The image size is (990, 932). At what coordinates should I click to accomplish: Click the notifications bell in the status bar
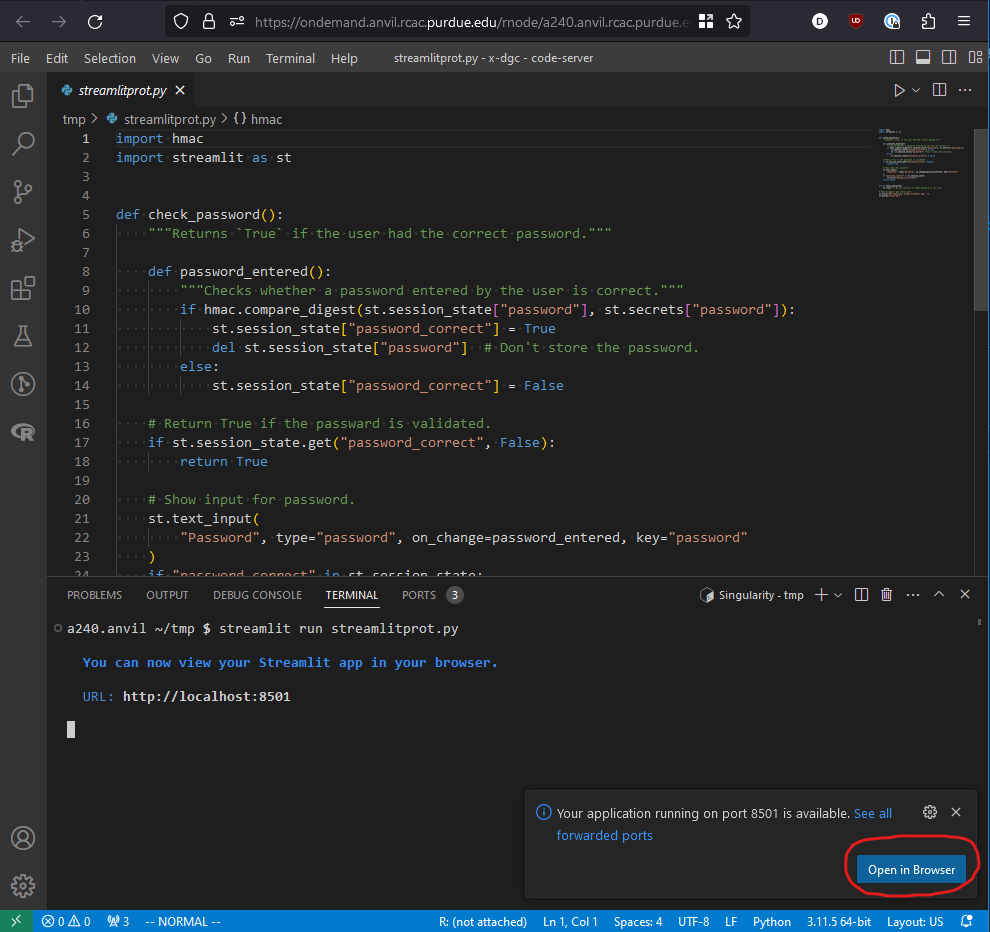[966, 921]
